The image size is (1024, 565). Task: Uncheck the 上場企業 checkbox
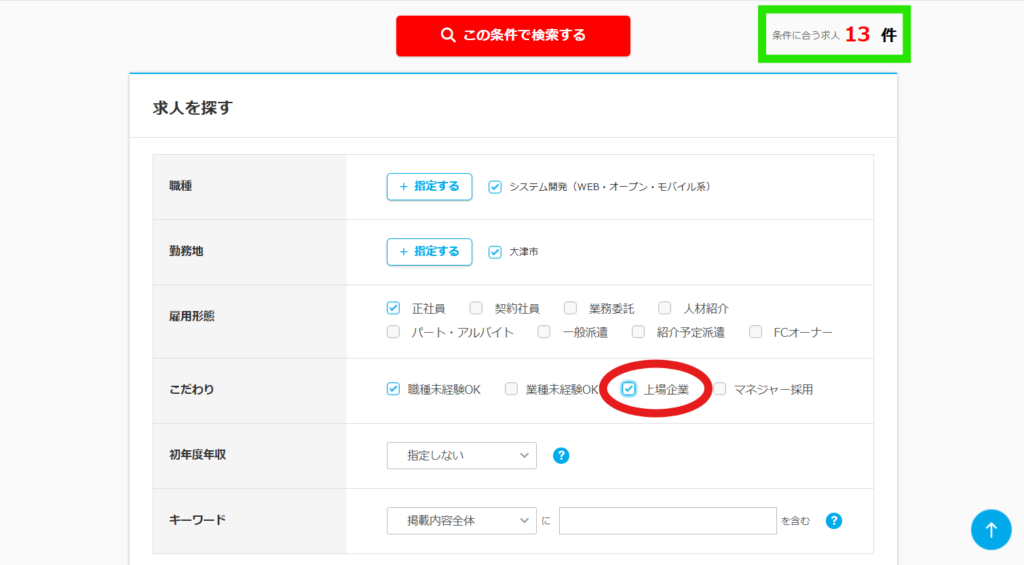[629, 389]
